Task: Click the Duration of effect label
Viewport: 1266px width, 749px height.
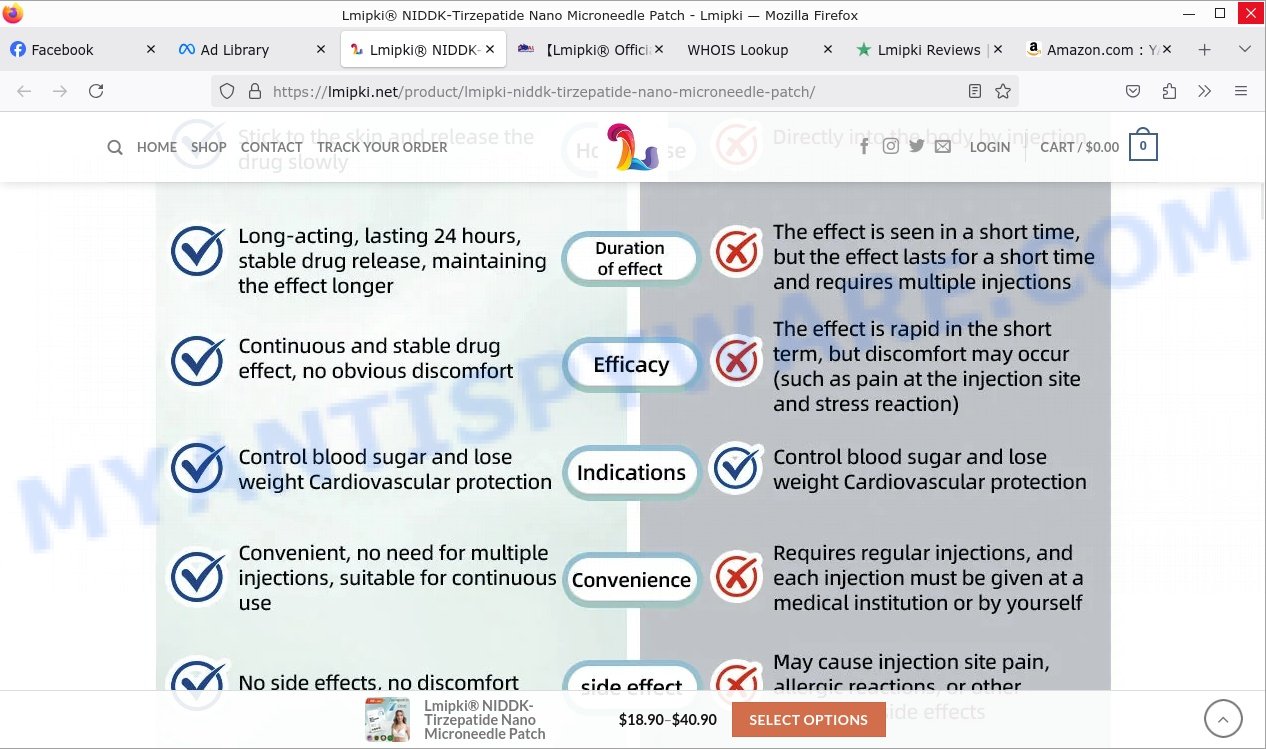Action: pos(630,258)
